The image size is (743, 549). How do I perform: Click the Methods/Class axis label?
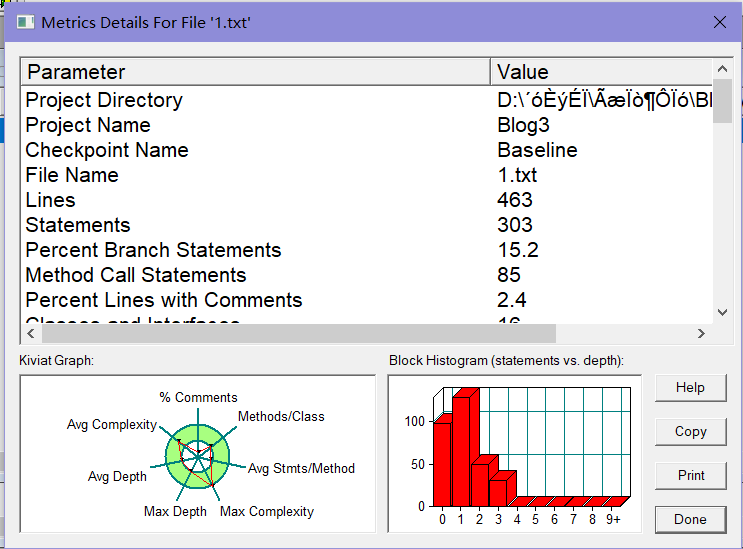point(281,416)
